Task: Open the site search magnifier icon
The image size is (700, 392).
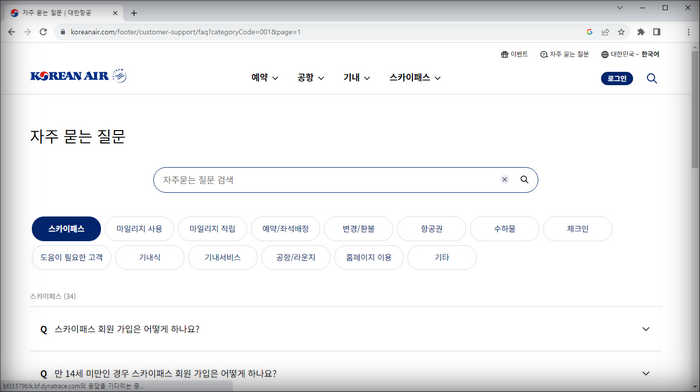Action: (x=652, y=79)
